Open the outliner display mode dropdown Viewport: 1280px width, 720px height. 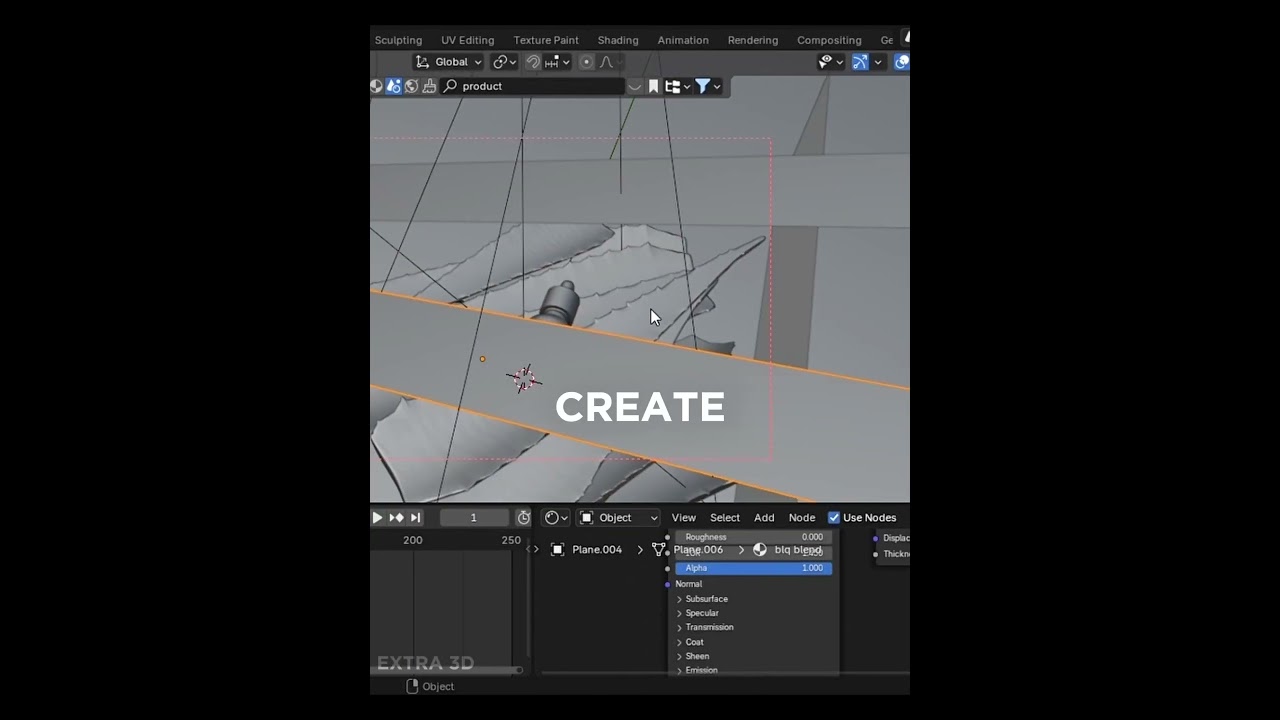(678, 86)
